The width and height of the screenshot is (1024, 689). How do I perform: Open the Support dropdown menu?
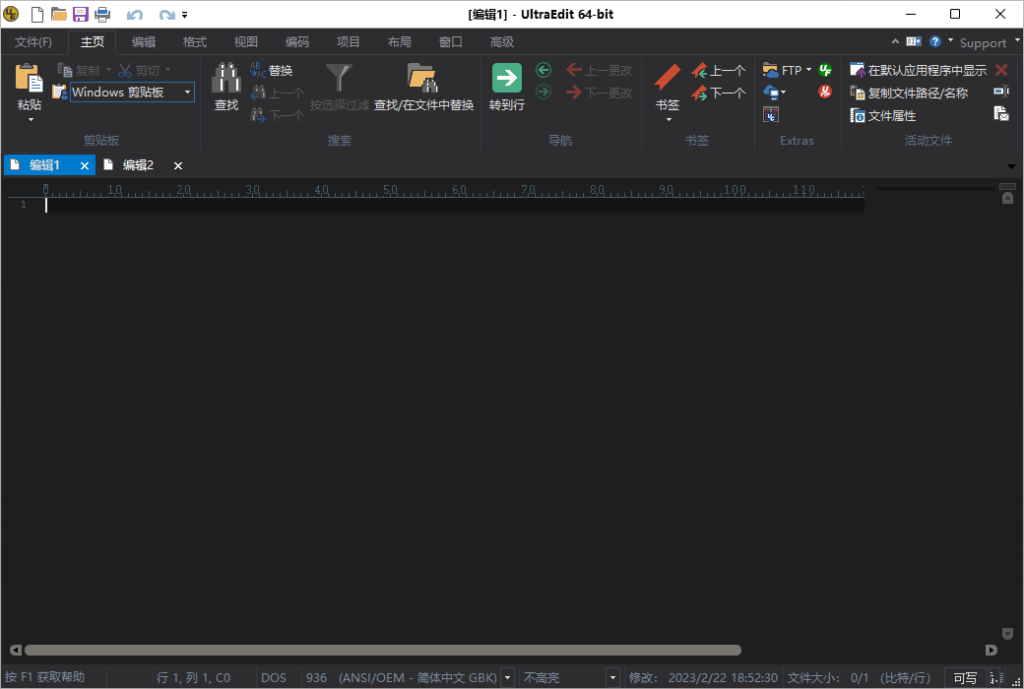pos(989,42)
